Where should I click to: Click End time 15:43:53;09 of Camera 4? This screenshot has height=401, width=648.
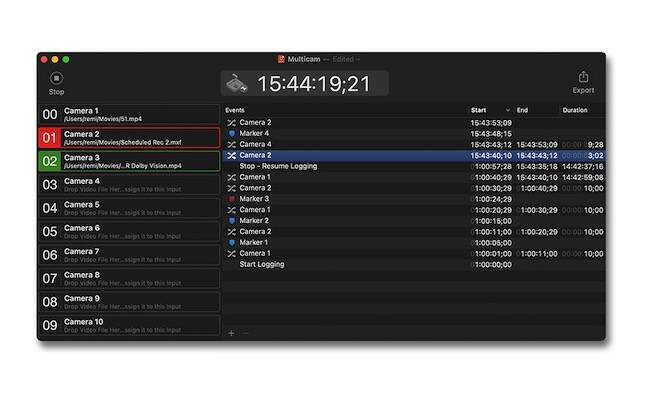click(x=537, y=145)
